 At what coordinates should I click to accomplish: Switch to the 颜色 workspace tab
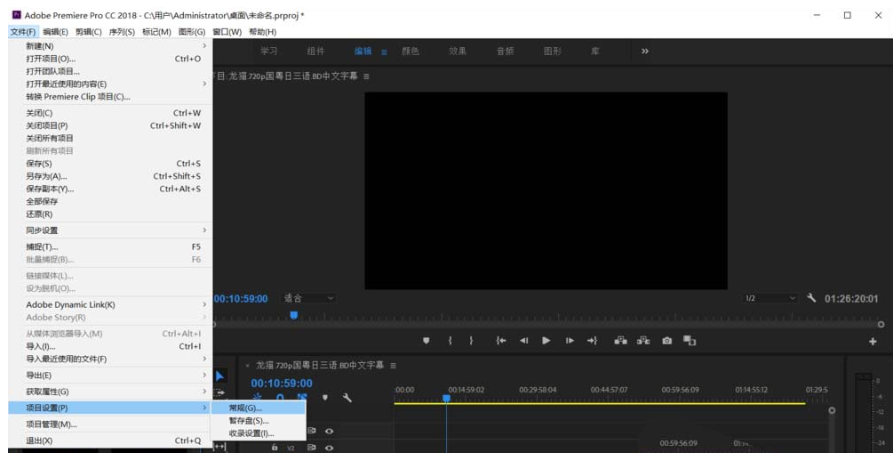point(410,51)
